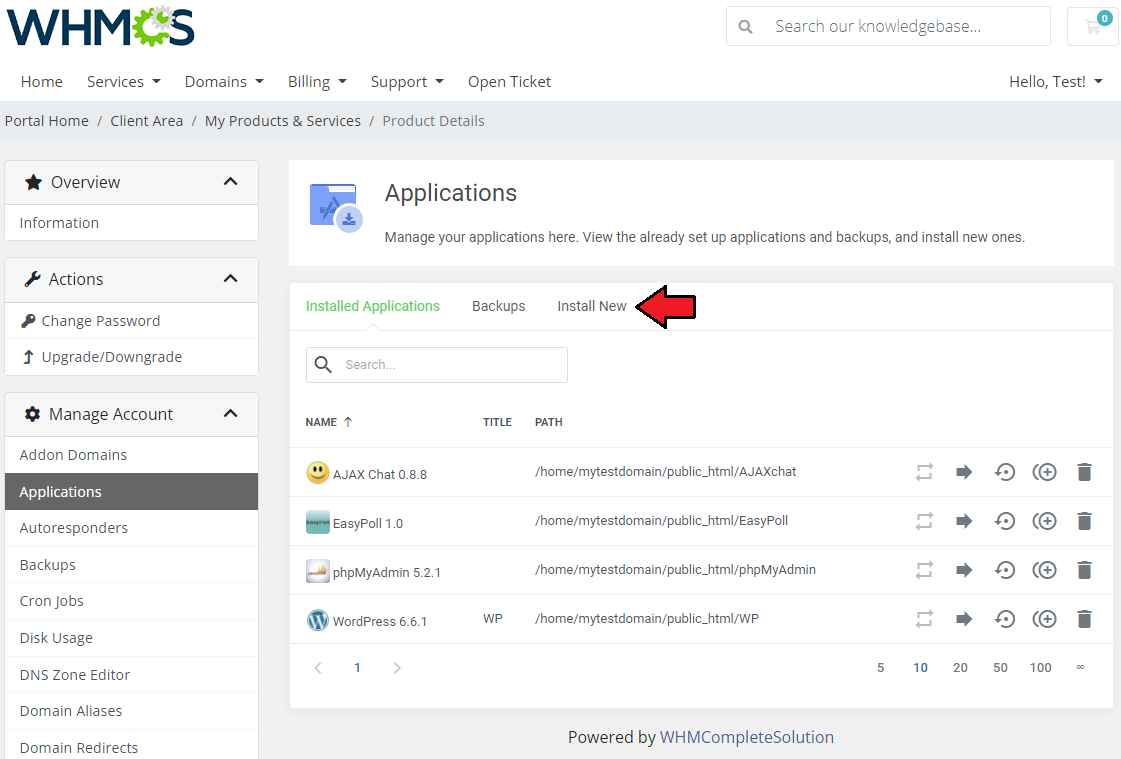Image resolution: width=1121 pixels, height=759 pixels.
Task: Collapse the Overview panel
Action: (x=230, y=182)
